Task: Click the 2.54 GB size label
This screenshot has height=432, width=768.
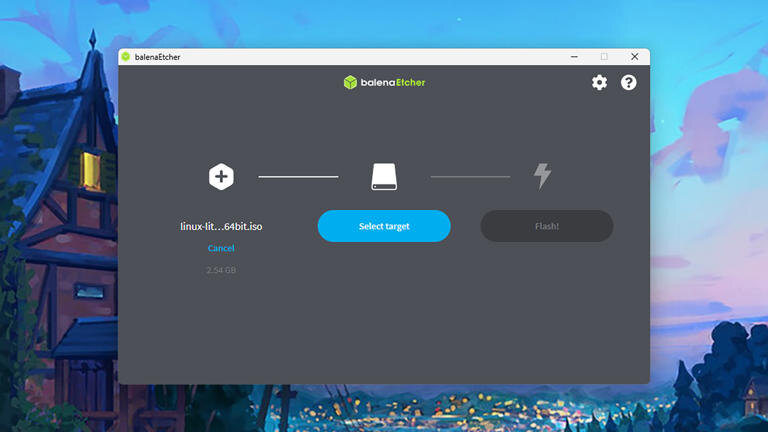Action: coord(221,270)
